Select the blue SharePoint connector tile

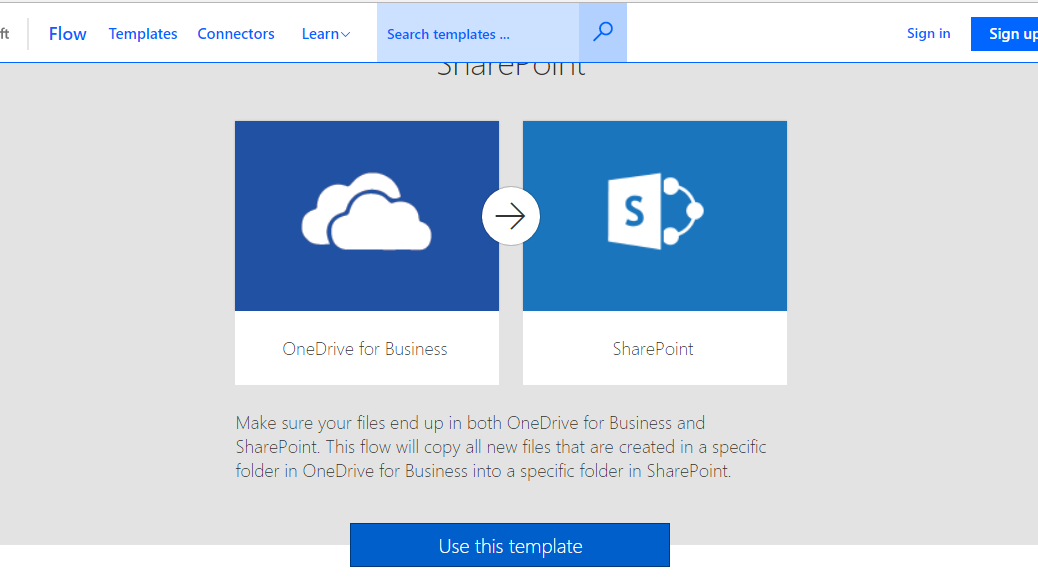pyautogui.click(x=654, y=215)
